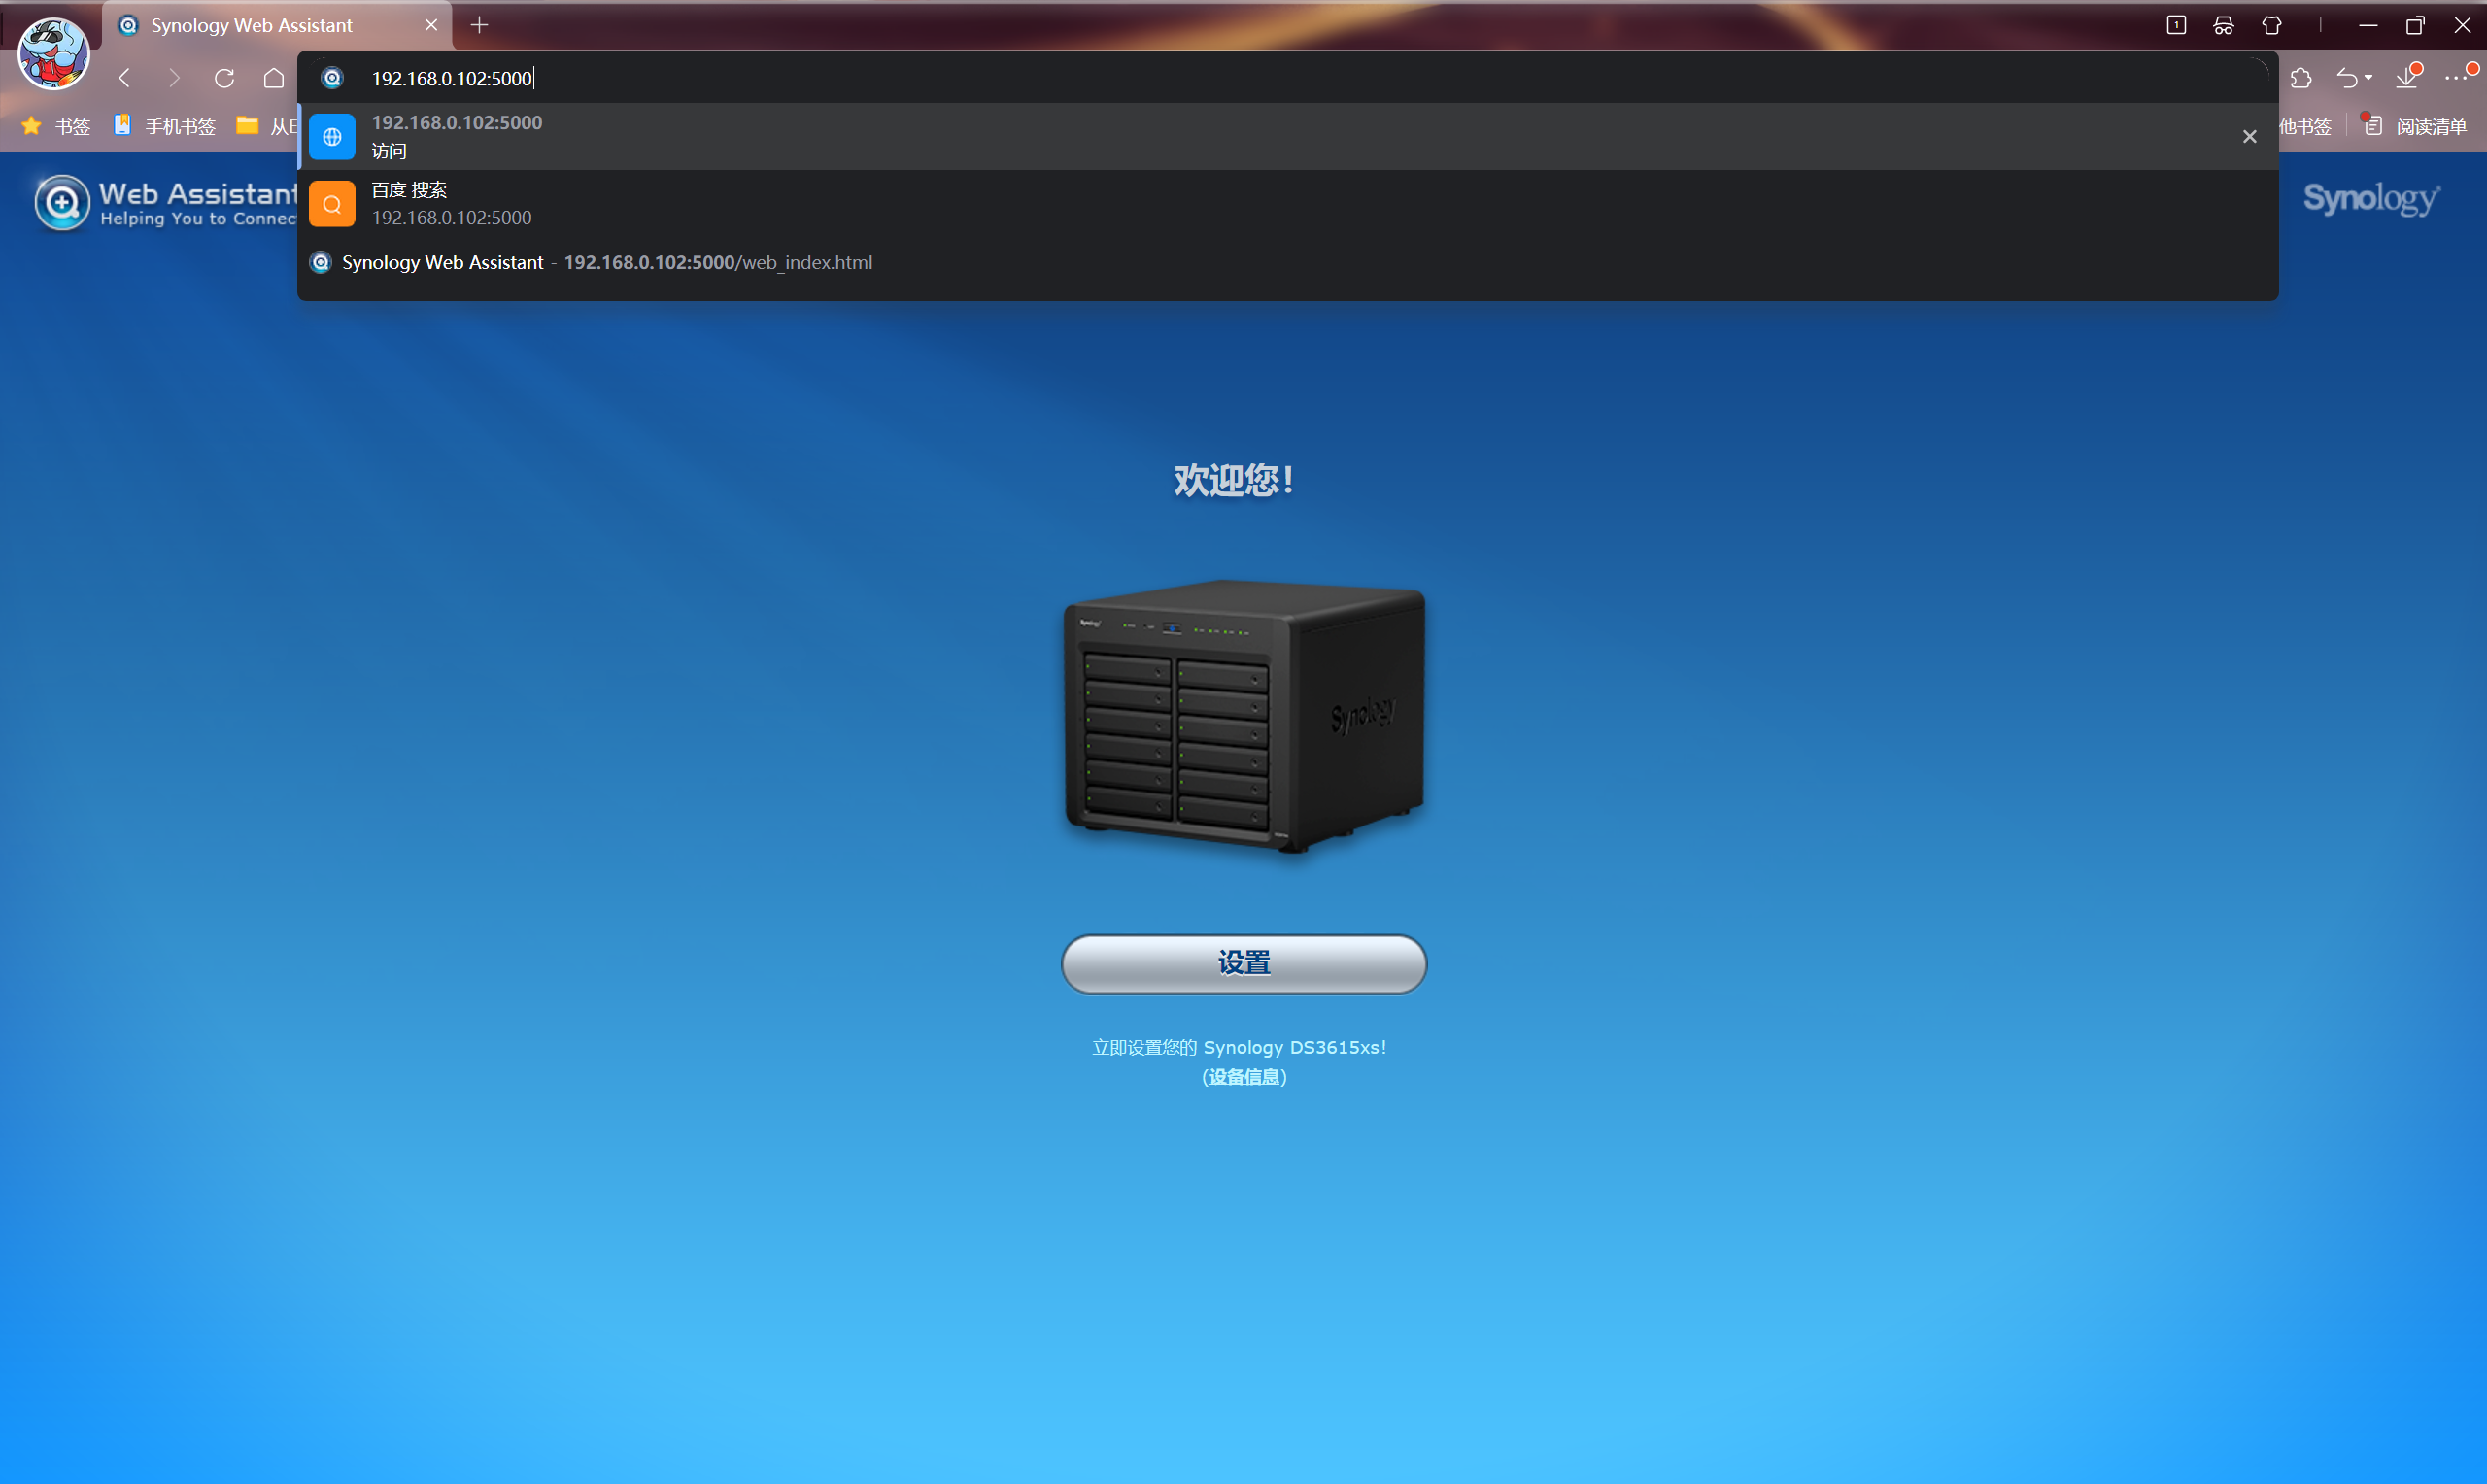Screen dimensions: 2487x1484
Task: Click the 设置 setup button
Action: [1243, 963]
